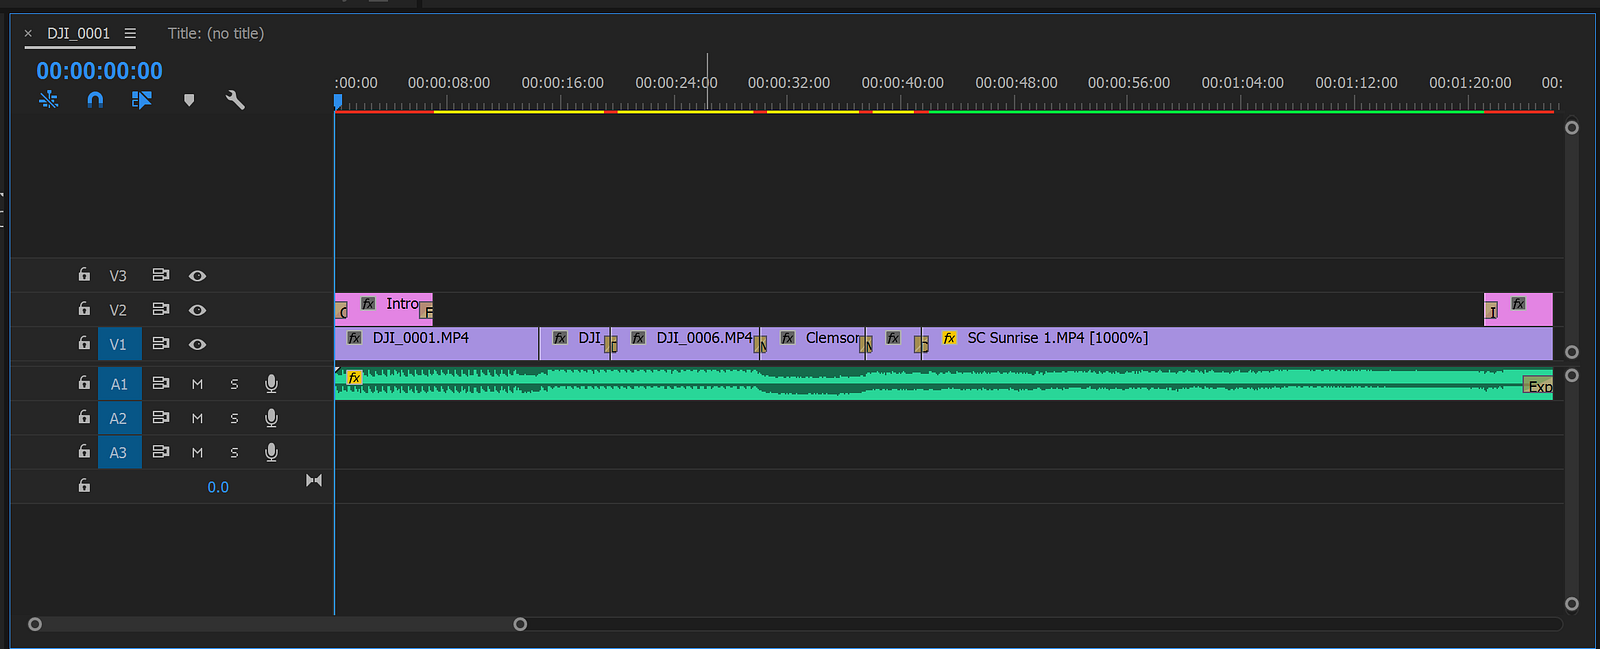Solo track A1

coord(234,384)
